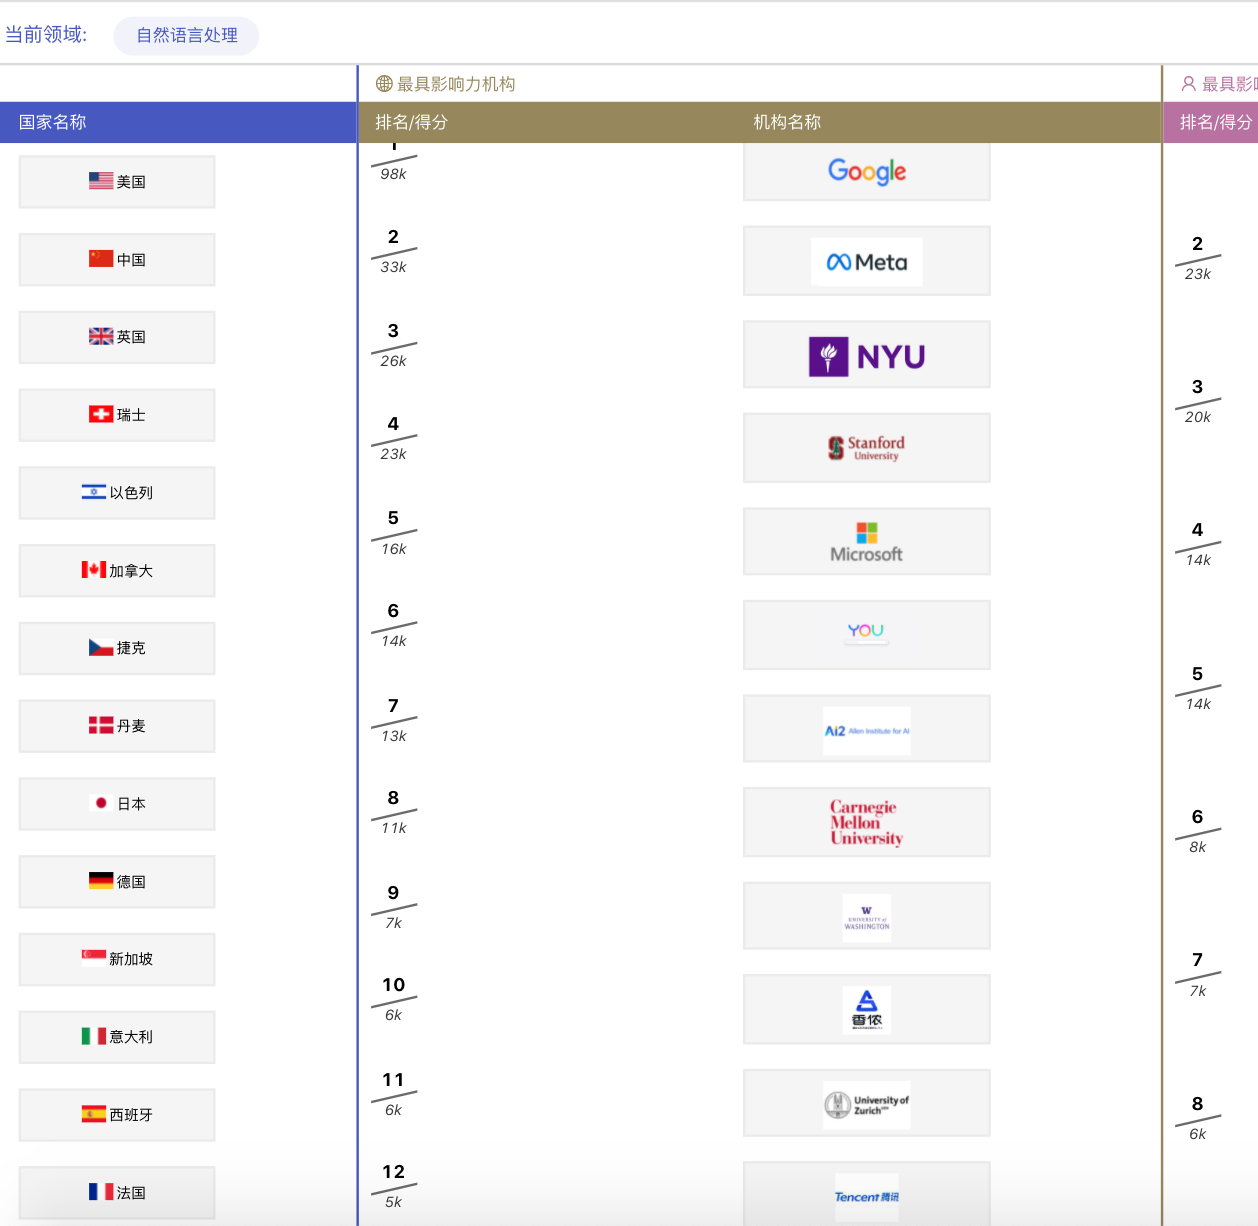
Task: Click the person icon in the pink section header
Action: [1189, 84]
